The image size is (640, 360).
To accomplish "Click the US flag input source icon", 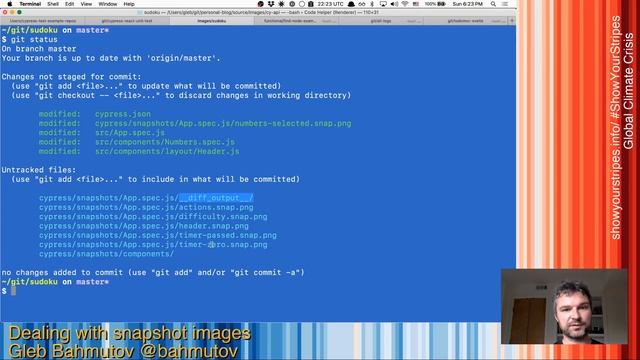I will (x=416, y=4).
